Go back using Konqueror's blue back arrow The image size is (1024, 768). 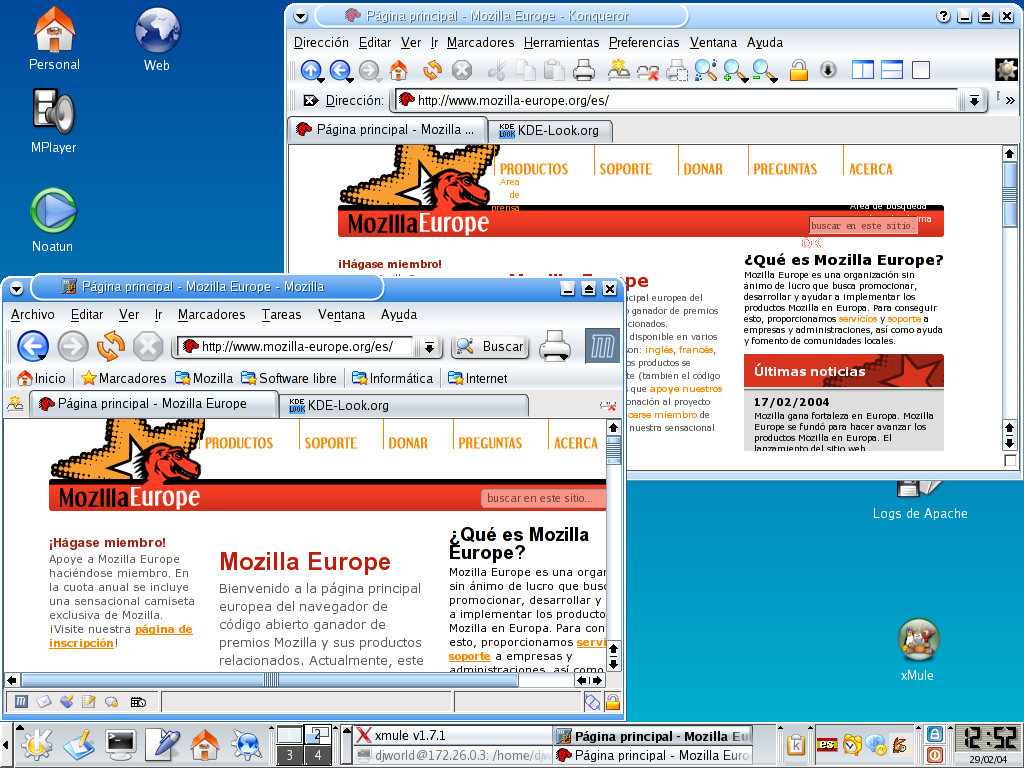340,70
